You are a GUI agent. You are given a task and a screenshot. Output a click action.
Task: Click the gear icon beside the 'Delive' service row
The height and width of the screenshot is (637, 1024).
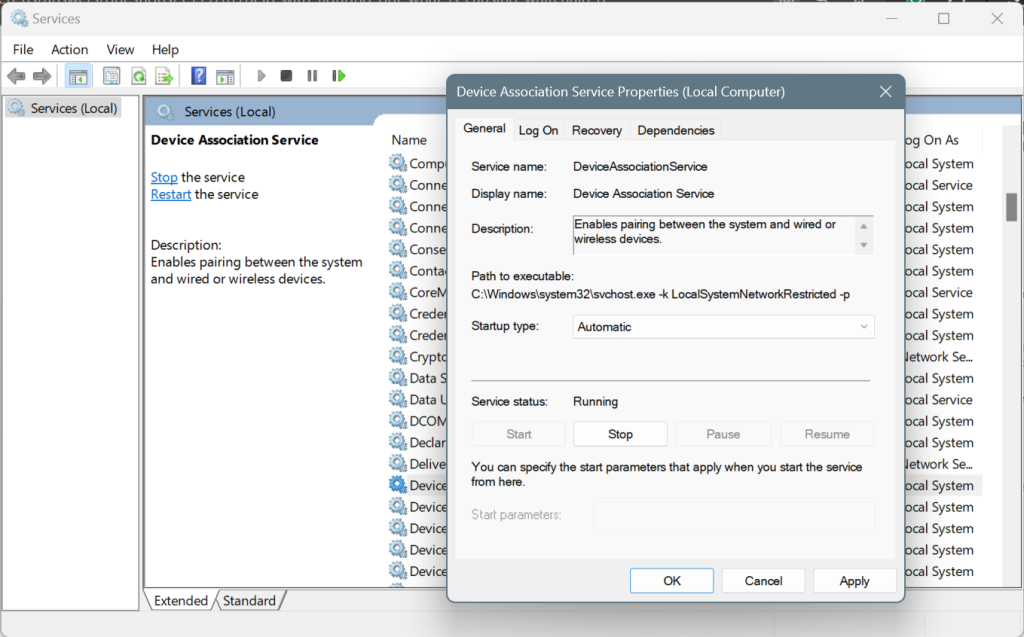[398, 463]
